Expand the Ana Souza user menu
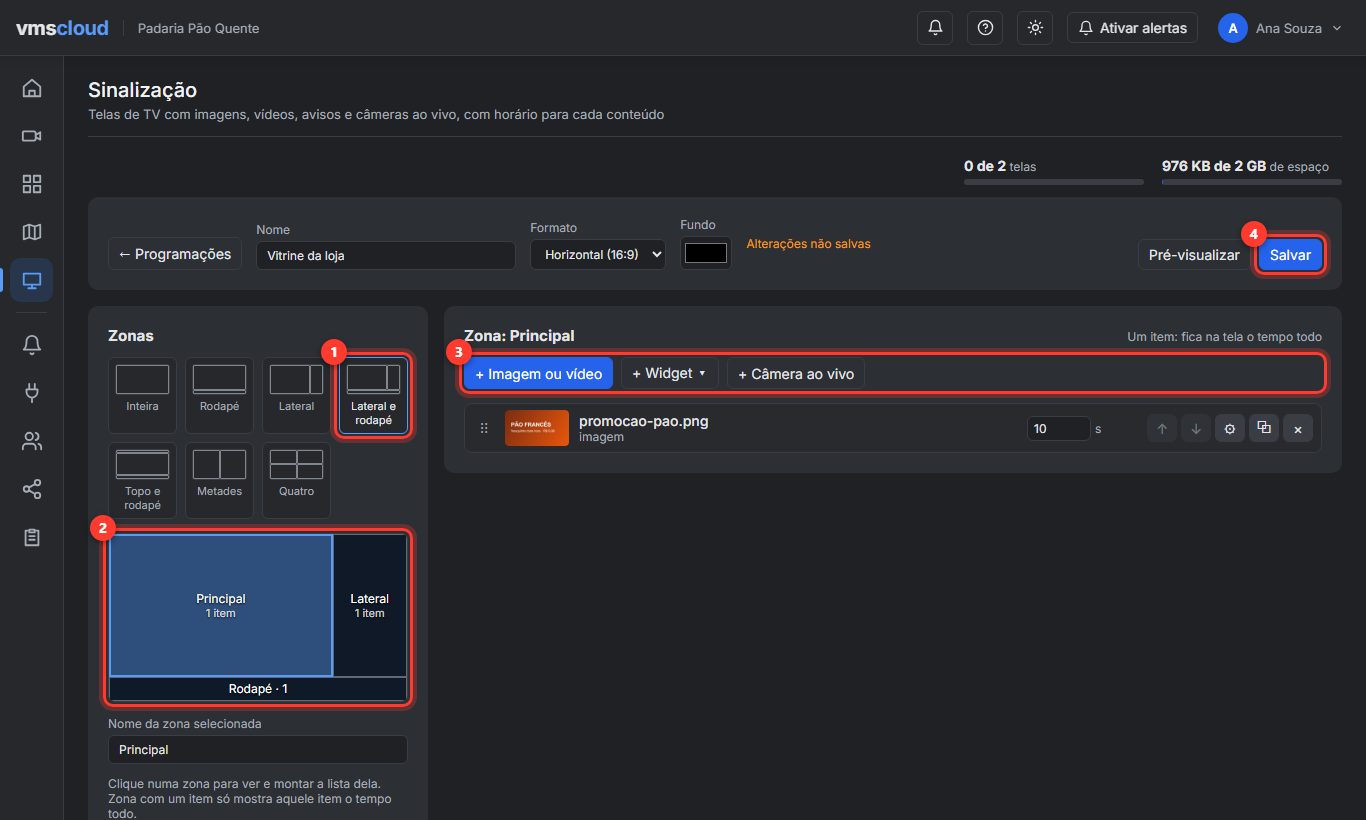 coord(1280,28)
